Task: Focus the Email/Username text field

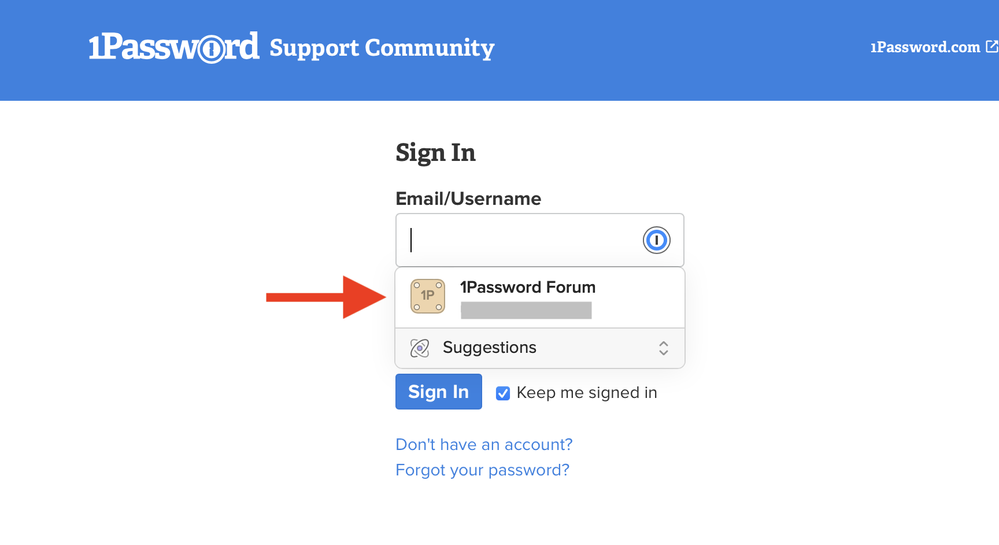Action: (x=520, y=240)
